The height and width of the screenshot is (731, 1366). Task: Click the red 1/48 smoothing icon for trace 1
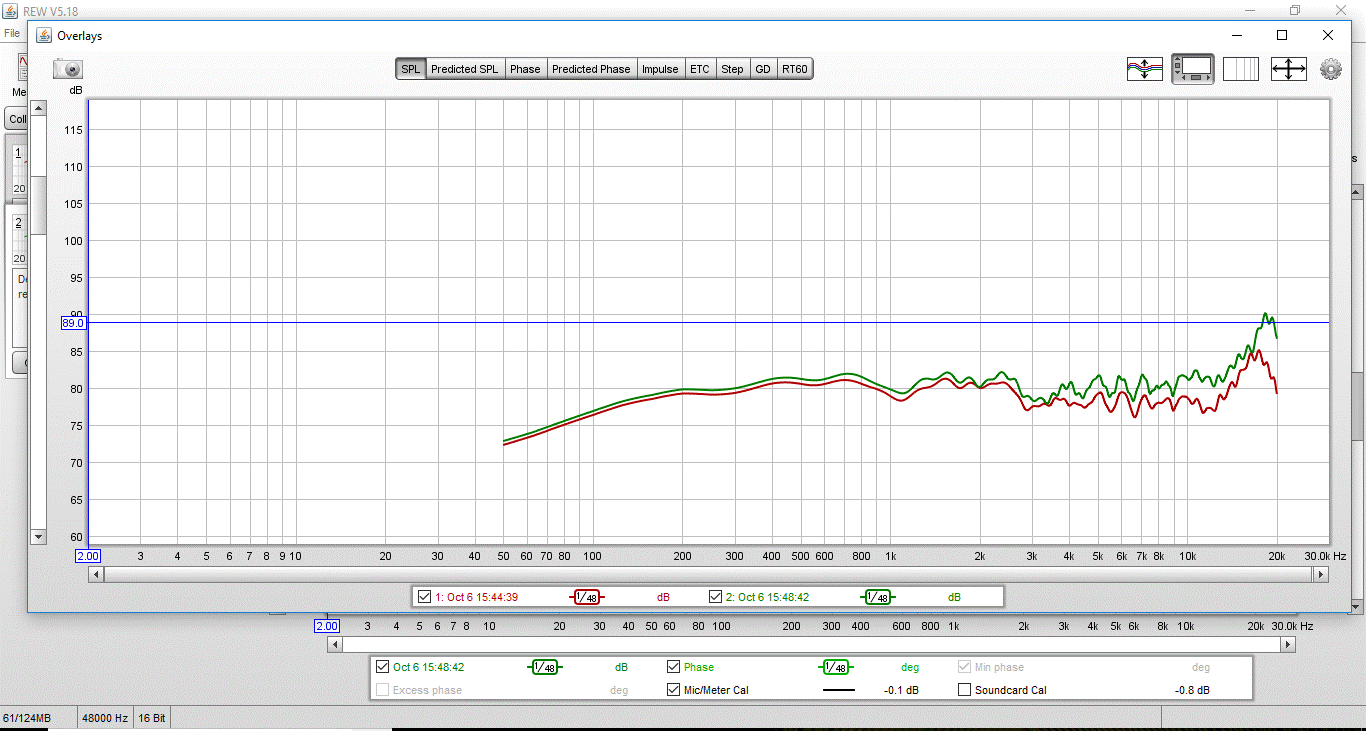click(587, 597)
